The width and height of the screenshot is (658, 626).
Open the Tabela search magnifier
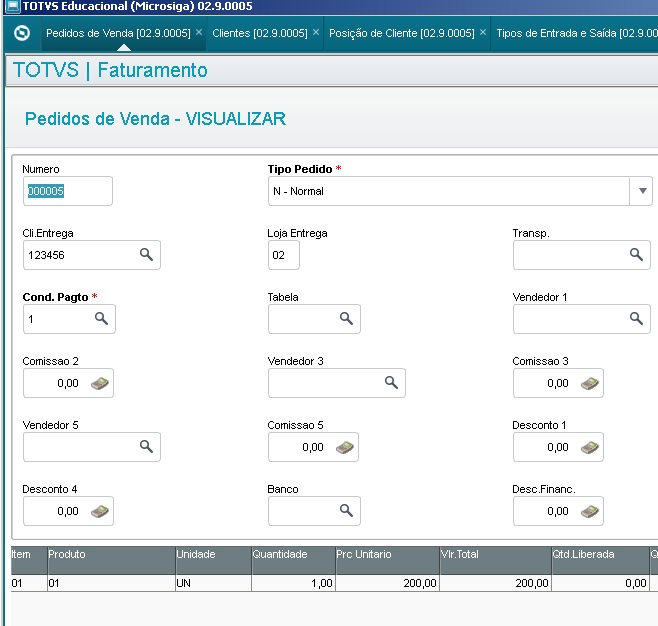[x=346, y=318]
